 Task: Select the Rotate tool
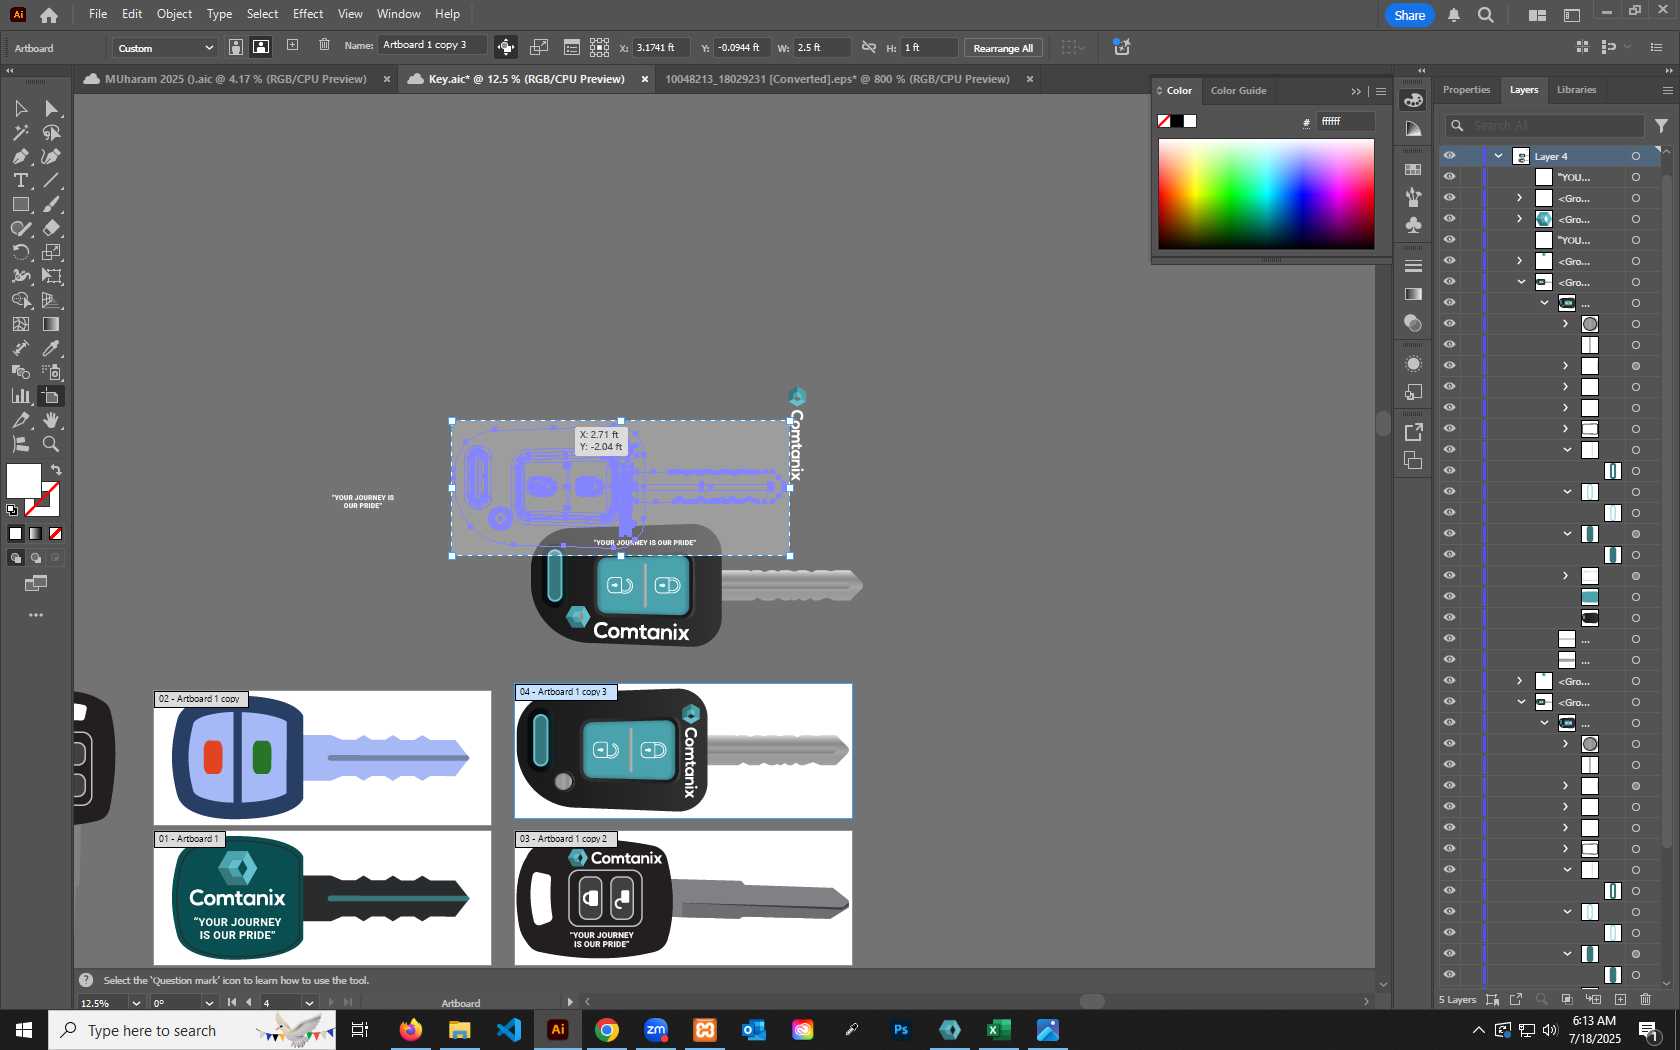[x=20, y=252]
